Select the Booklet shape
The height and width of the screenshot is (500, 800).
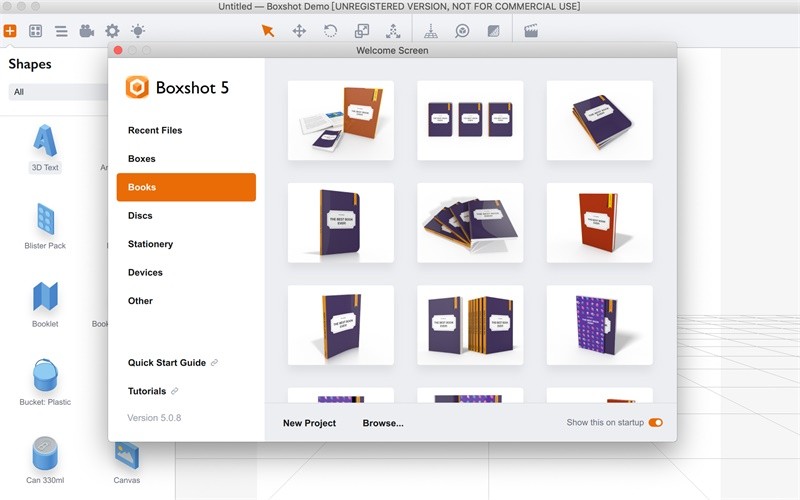45,304
